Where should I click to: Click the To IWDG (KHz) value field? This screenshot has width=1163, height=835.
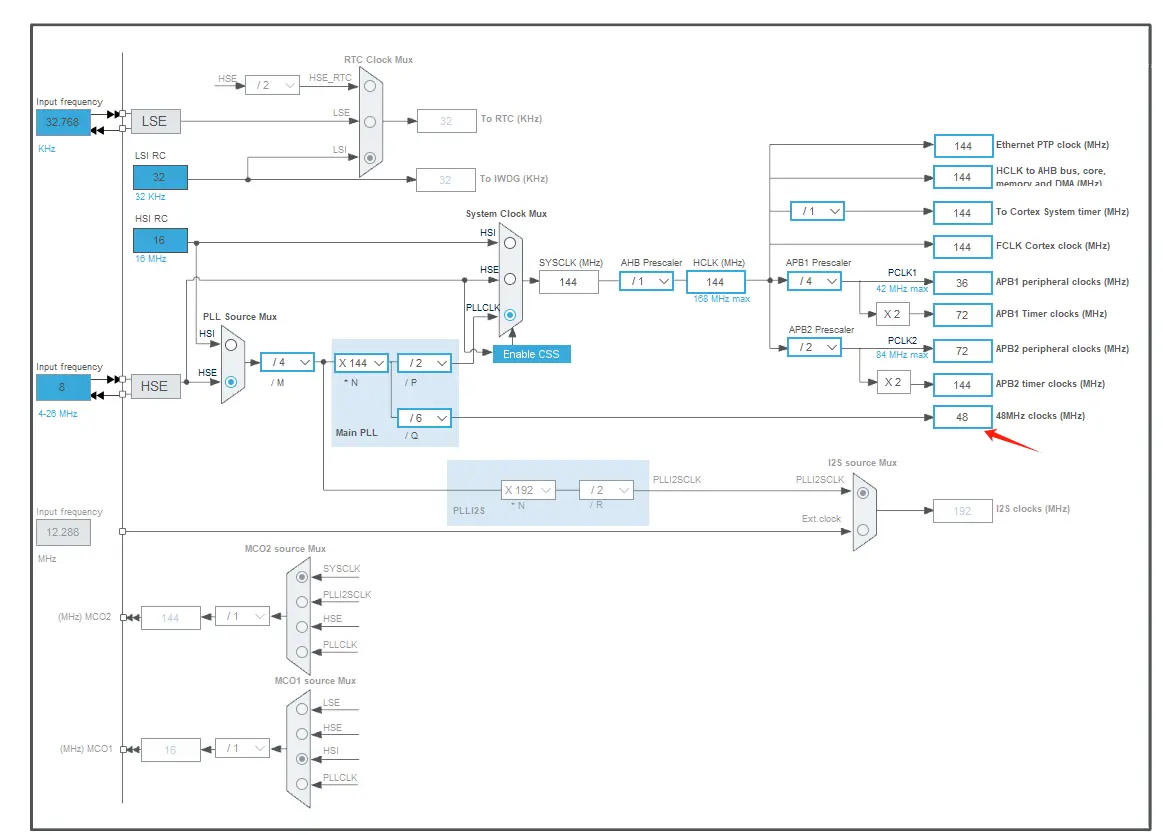[x=446, y=179]
